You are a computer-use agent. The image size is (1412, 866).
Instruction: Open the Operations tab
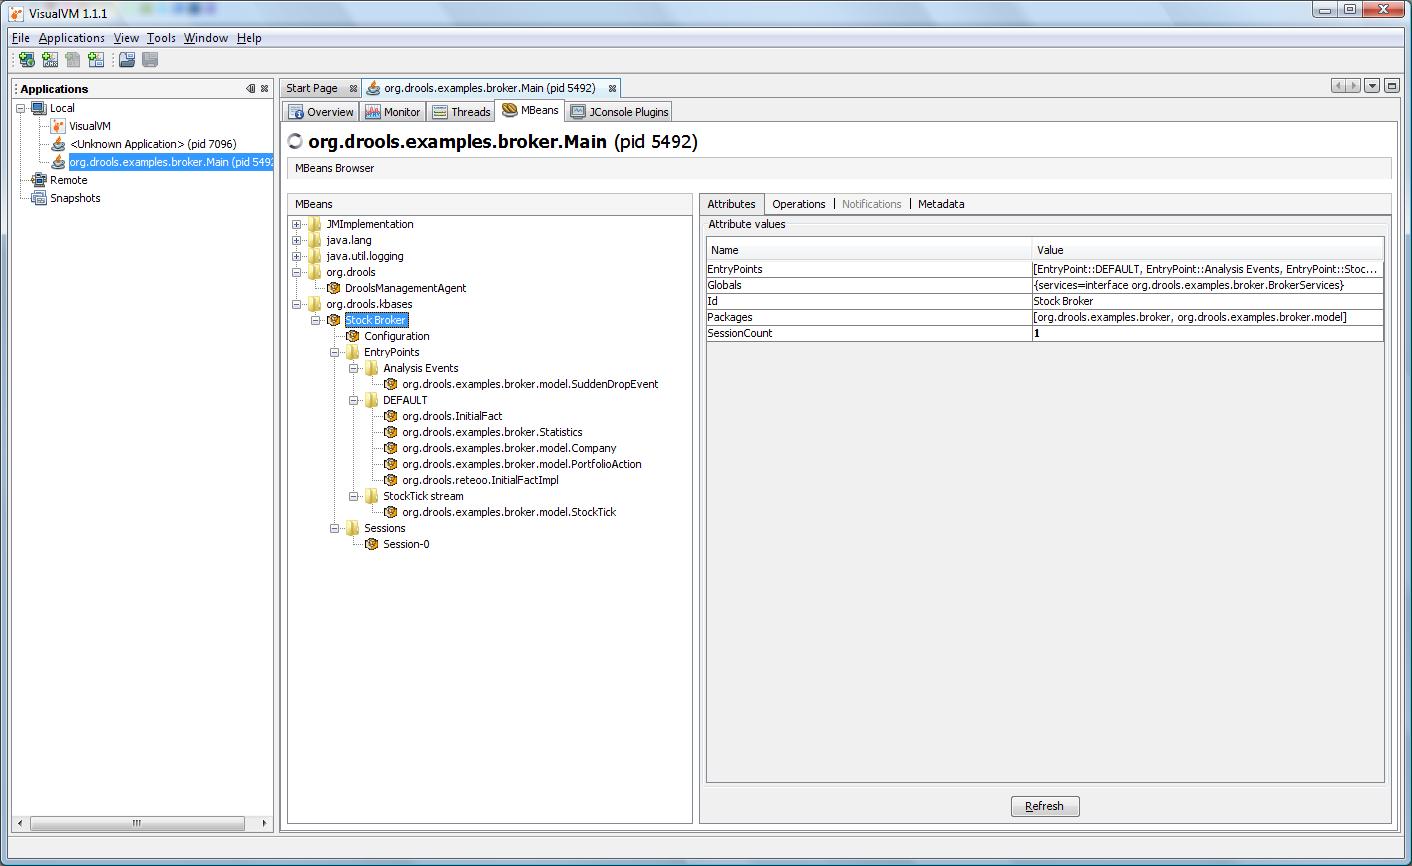[799, 204]
